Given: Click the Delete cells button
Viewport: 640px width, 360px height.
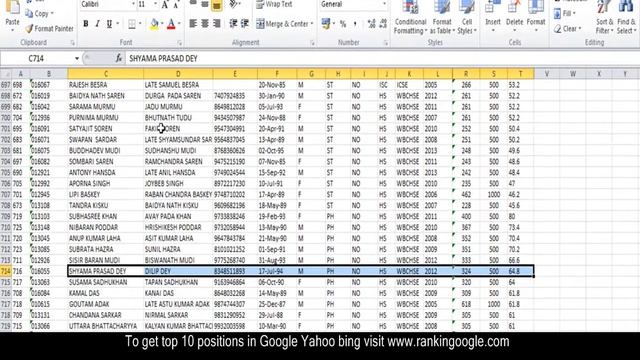Looking at the screenshot, I should (514, 17).
